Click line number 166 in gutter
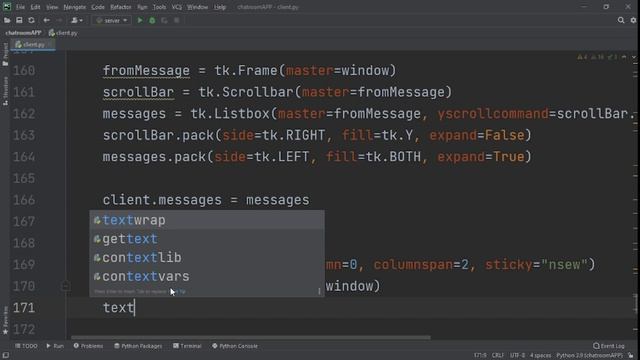 pyautogui.click(x=24, y=200)
